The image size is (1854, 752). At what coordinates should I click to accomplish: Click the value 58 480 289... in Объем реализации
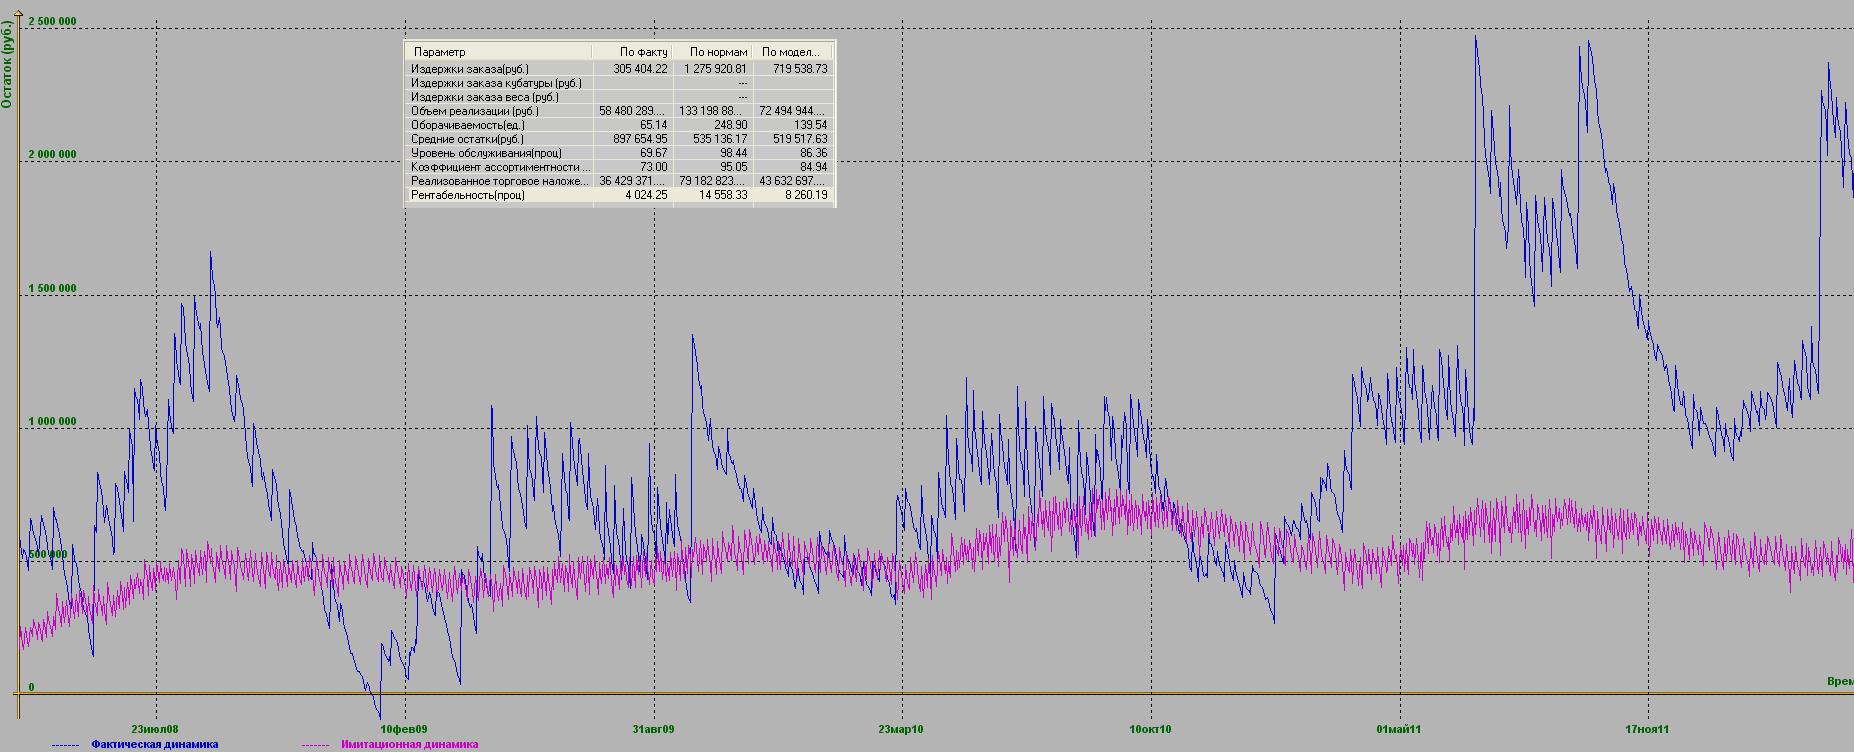pyautogui.click(x=633, y=111)
